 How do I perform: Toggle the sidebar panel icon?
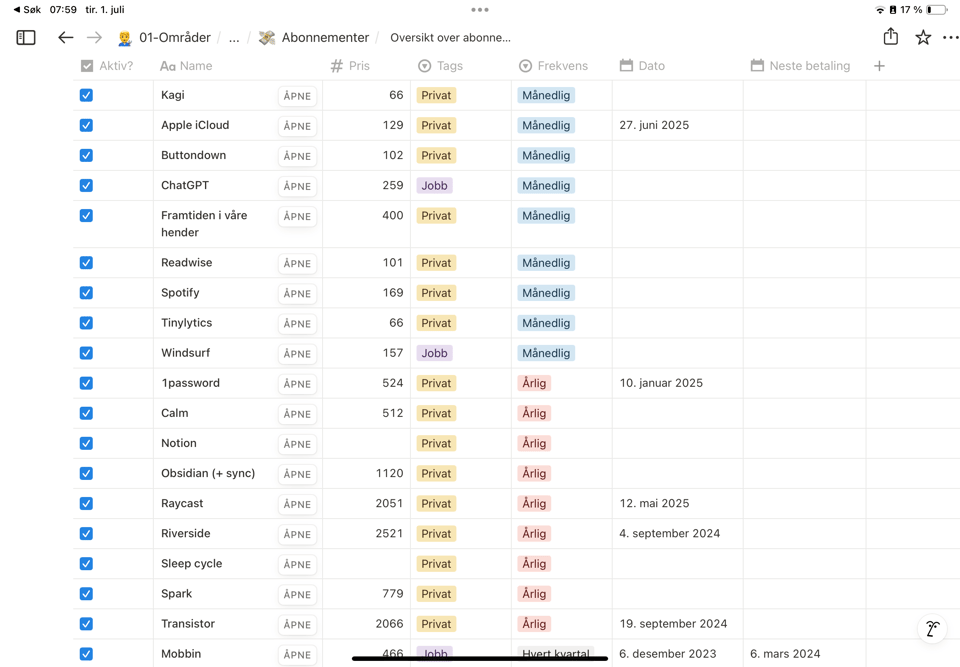26,38
